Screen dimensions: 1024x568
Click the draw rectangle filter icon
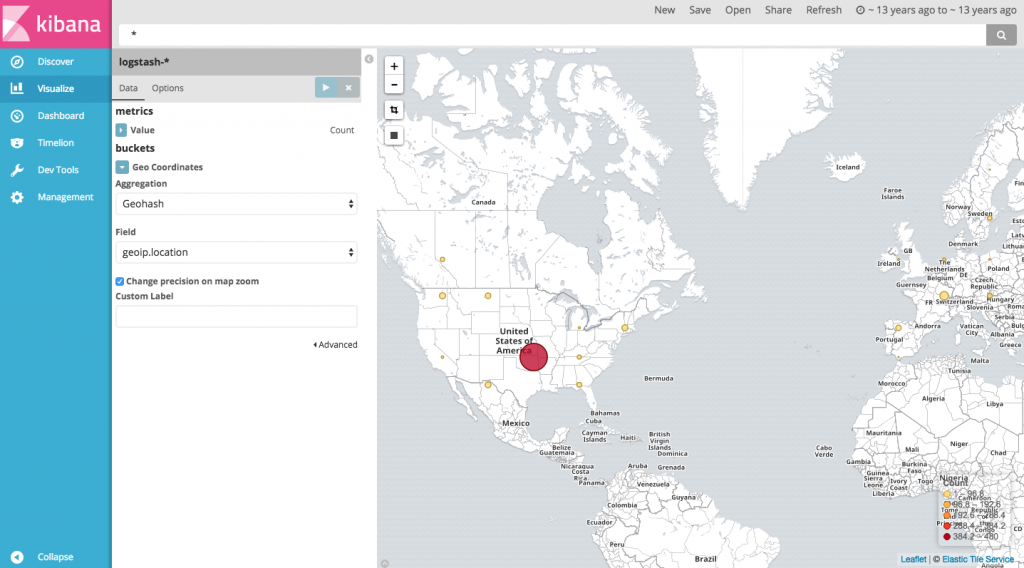394,135
